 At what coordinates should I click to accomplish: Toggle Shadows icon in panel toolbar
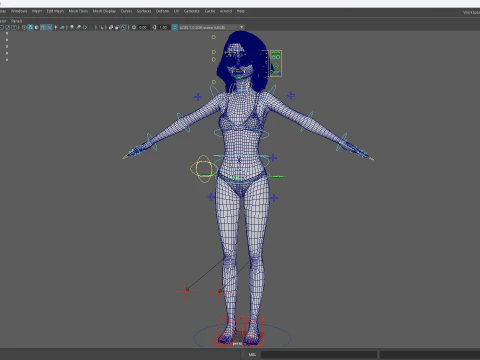(62, 27)
